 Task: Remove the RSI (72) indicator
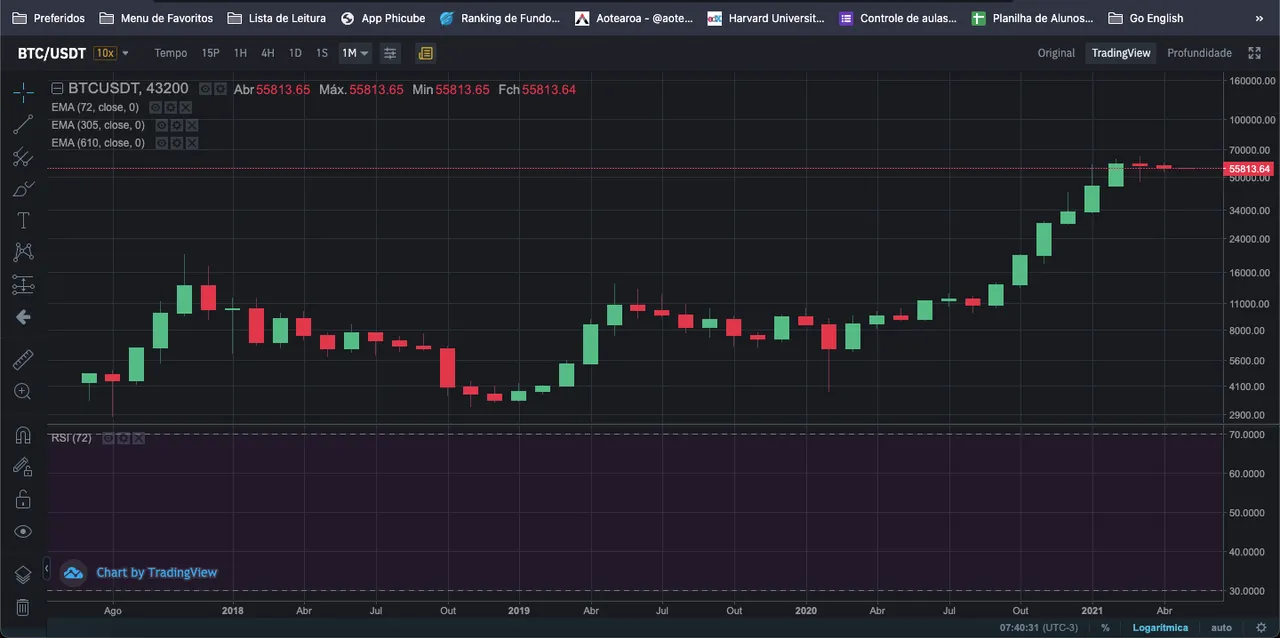pos(138,438)
